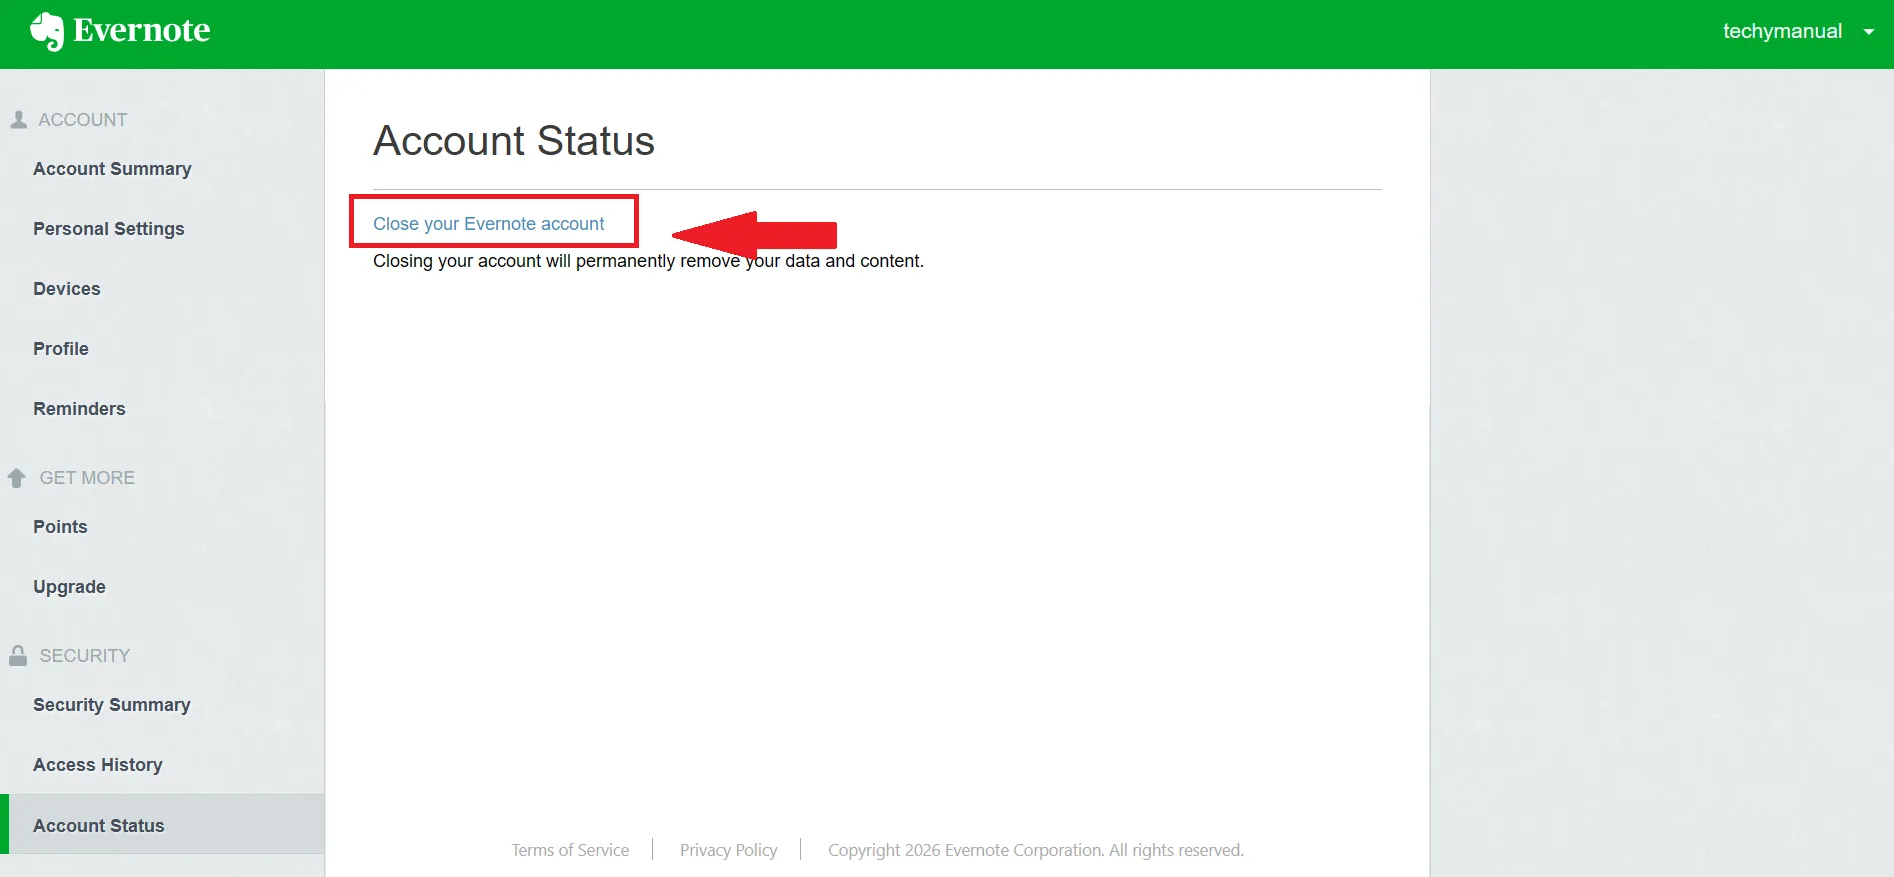Open Reminders settings
Viewport: 1894px width, 877px height.
coord(79,409)
